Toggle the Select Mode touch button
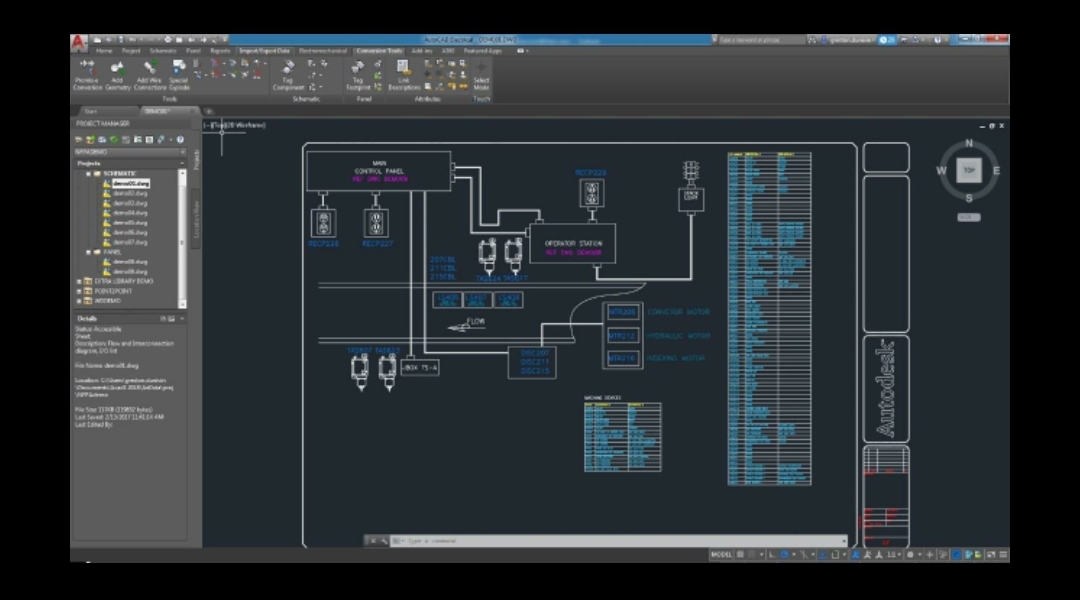The image size is (1080, 600). coord(481,75)
